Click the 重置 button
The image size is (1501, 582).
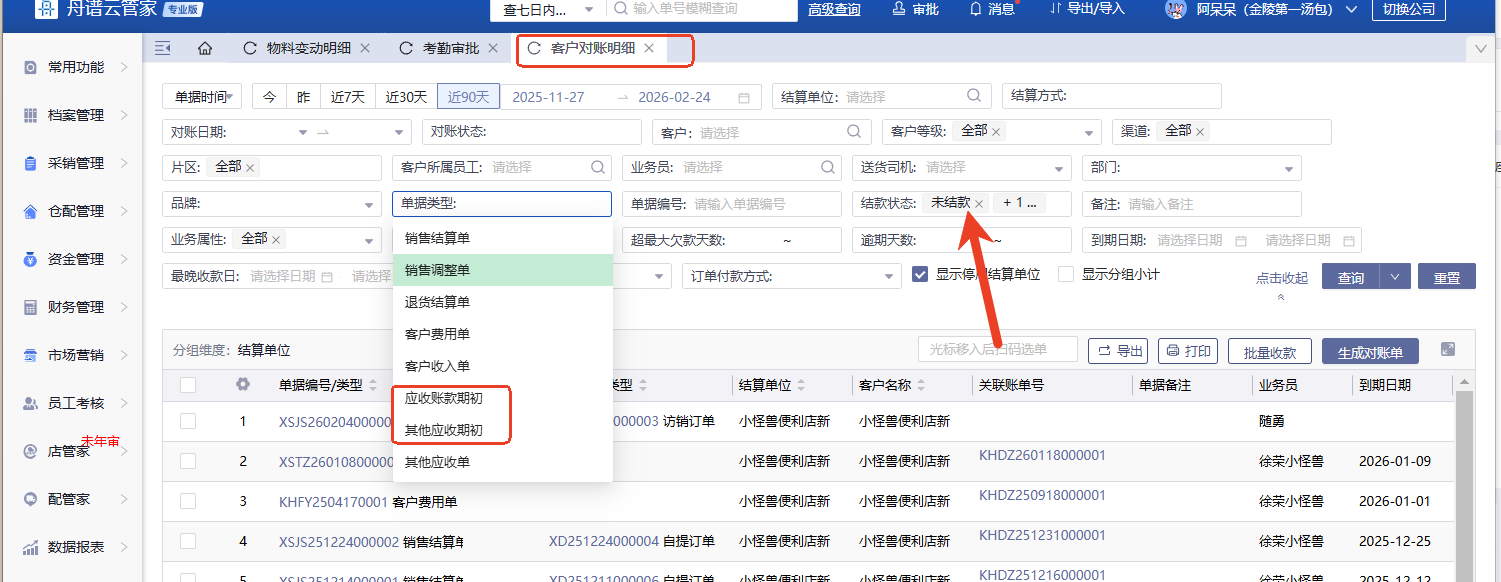pos(1446,277)
